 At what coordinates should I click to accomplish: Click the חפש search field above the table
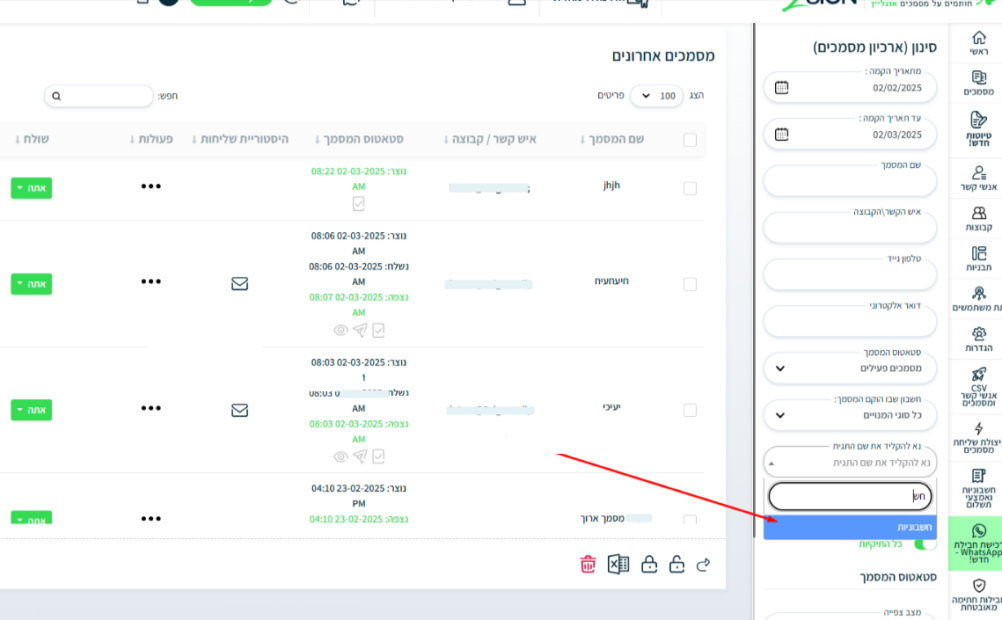[98, 96]
